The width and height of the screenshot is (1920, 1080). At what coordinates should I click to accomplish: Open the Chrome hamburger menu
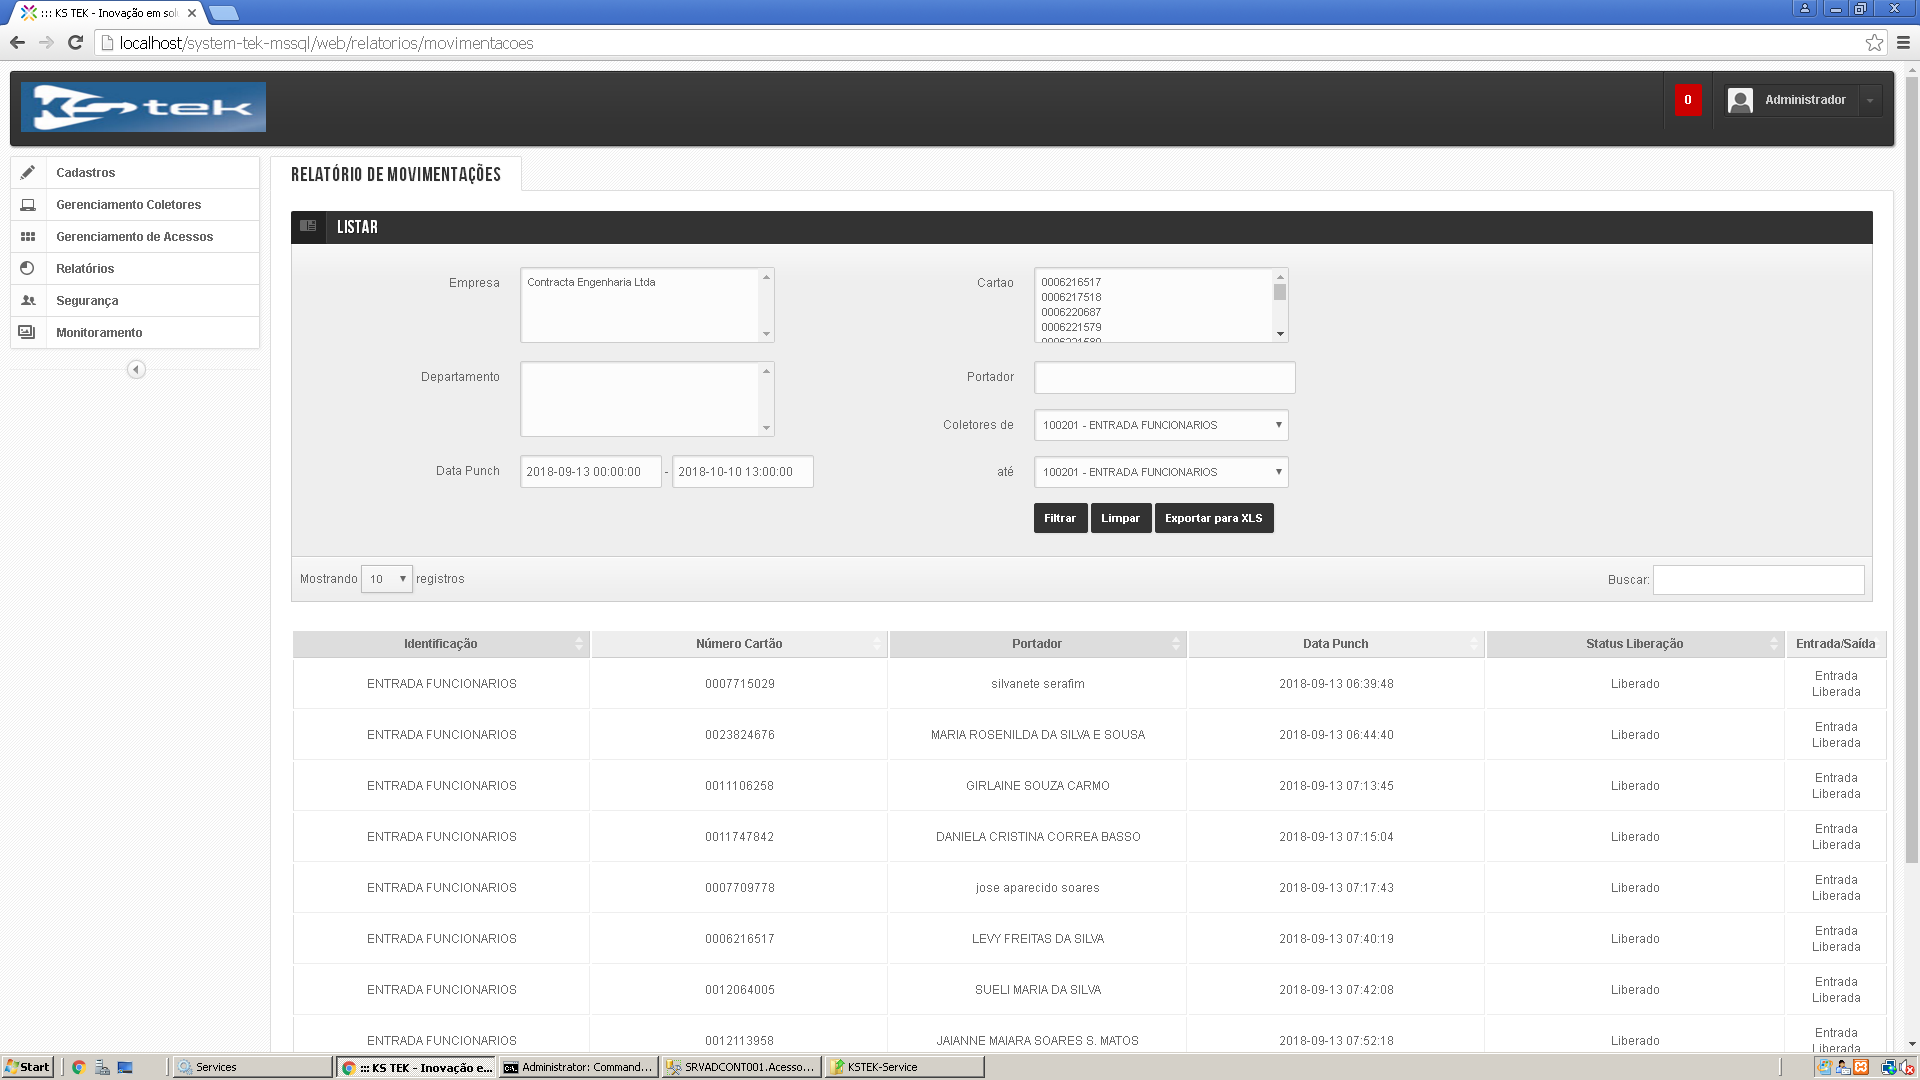(1903, 43)
